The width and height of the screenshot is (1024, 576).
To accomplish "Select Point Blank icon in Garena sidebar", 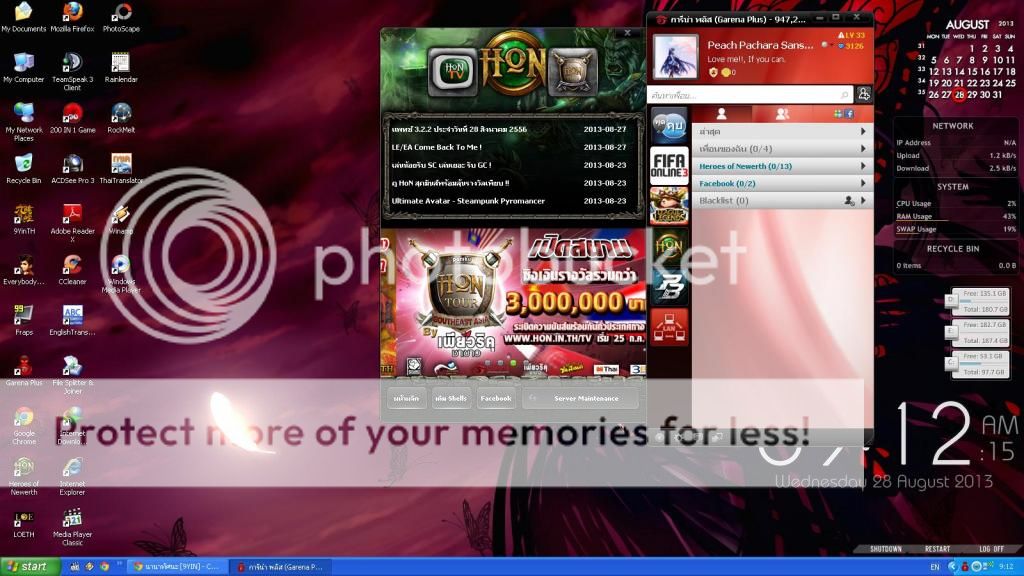I will point(669,286).
